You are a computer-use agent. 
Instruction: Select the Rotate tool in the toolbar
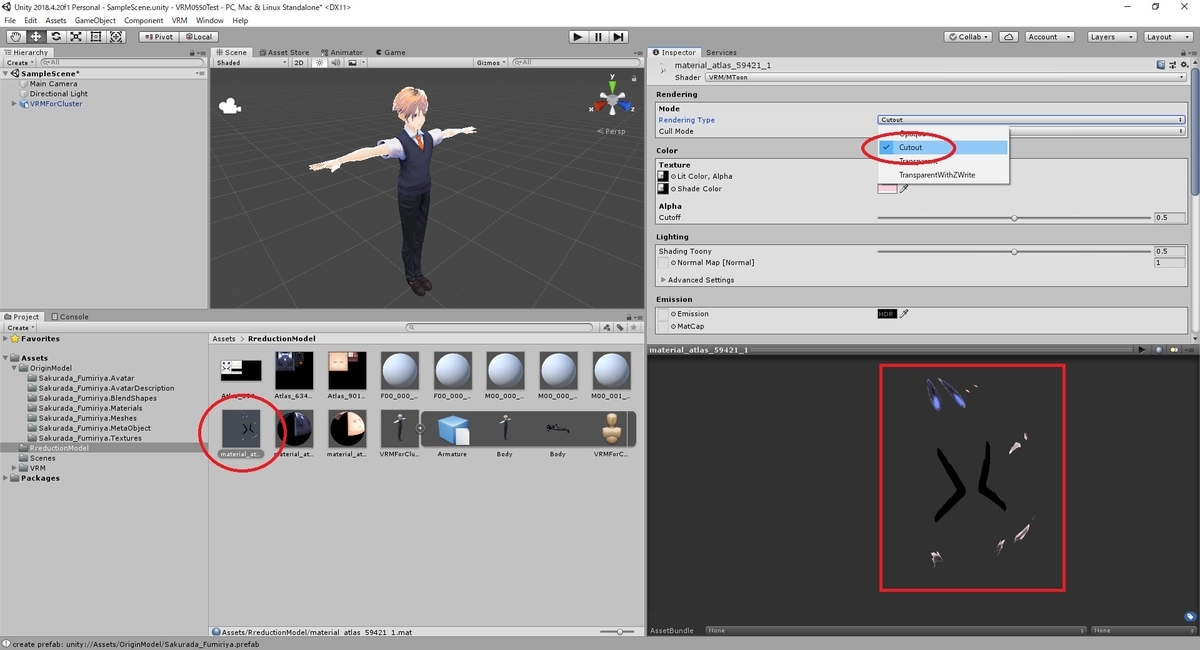pos(55,37)
